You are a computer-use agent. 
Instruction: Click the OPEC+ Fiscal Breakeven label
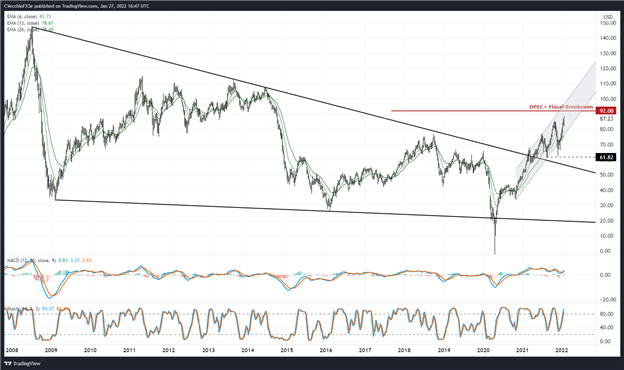point(561,107)
